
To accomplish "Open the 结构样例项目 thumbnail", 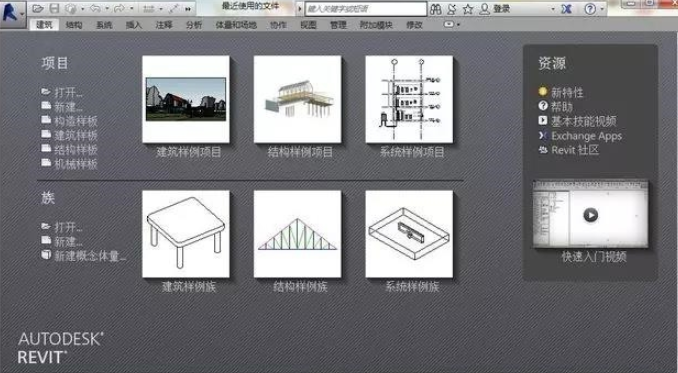I will [297, 99].
